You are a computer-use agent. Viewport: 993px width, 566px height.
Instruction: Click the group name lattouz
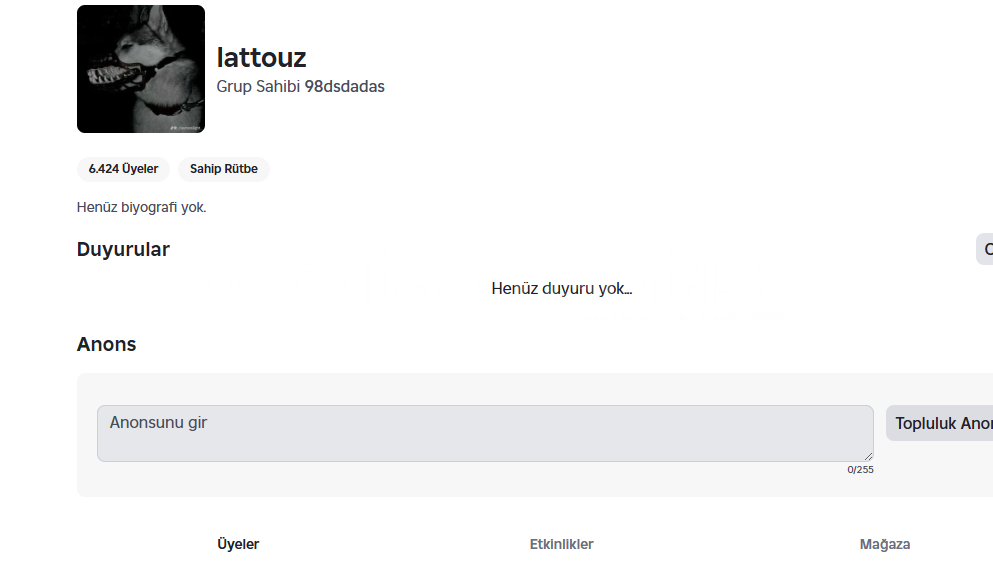coord(261,57)
